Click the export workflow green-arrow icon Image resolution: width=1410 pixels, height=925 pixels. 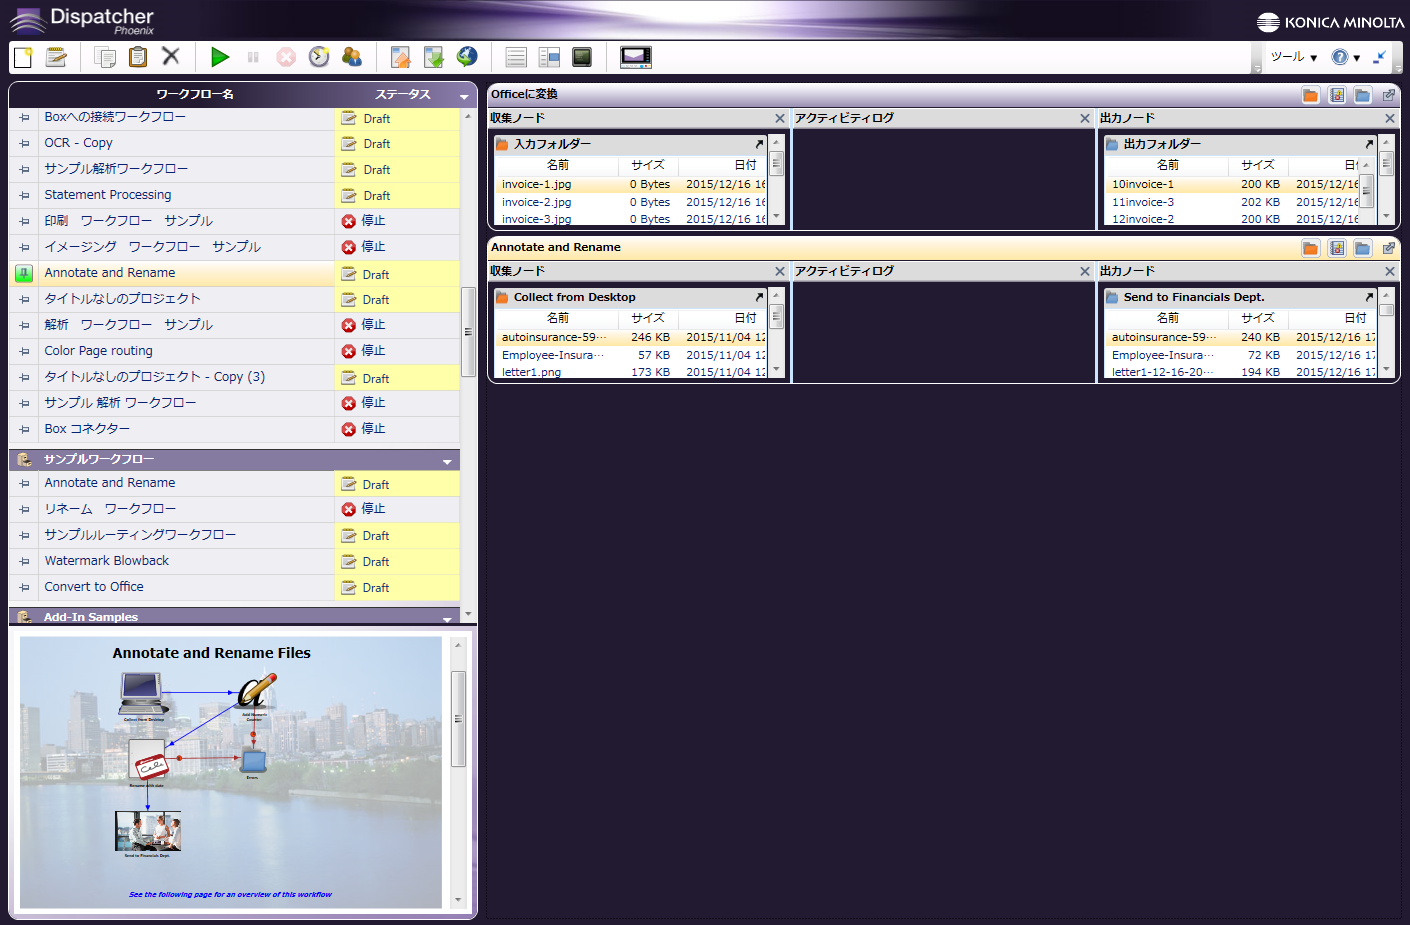click(x=434, y=57)
